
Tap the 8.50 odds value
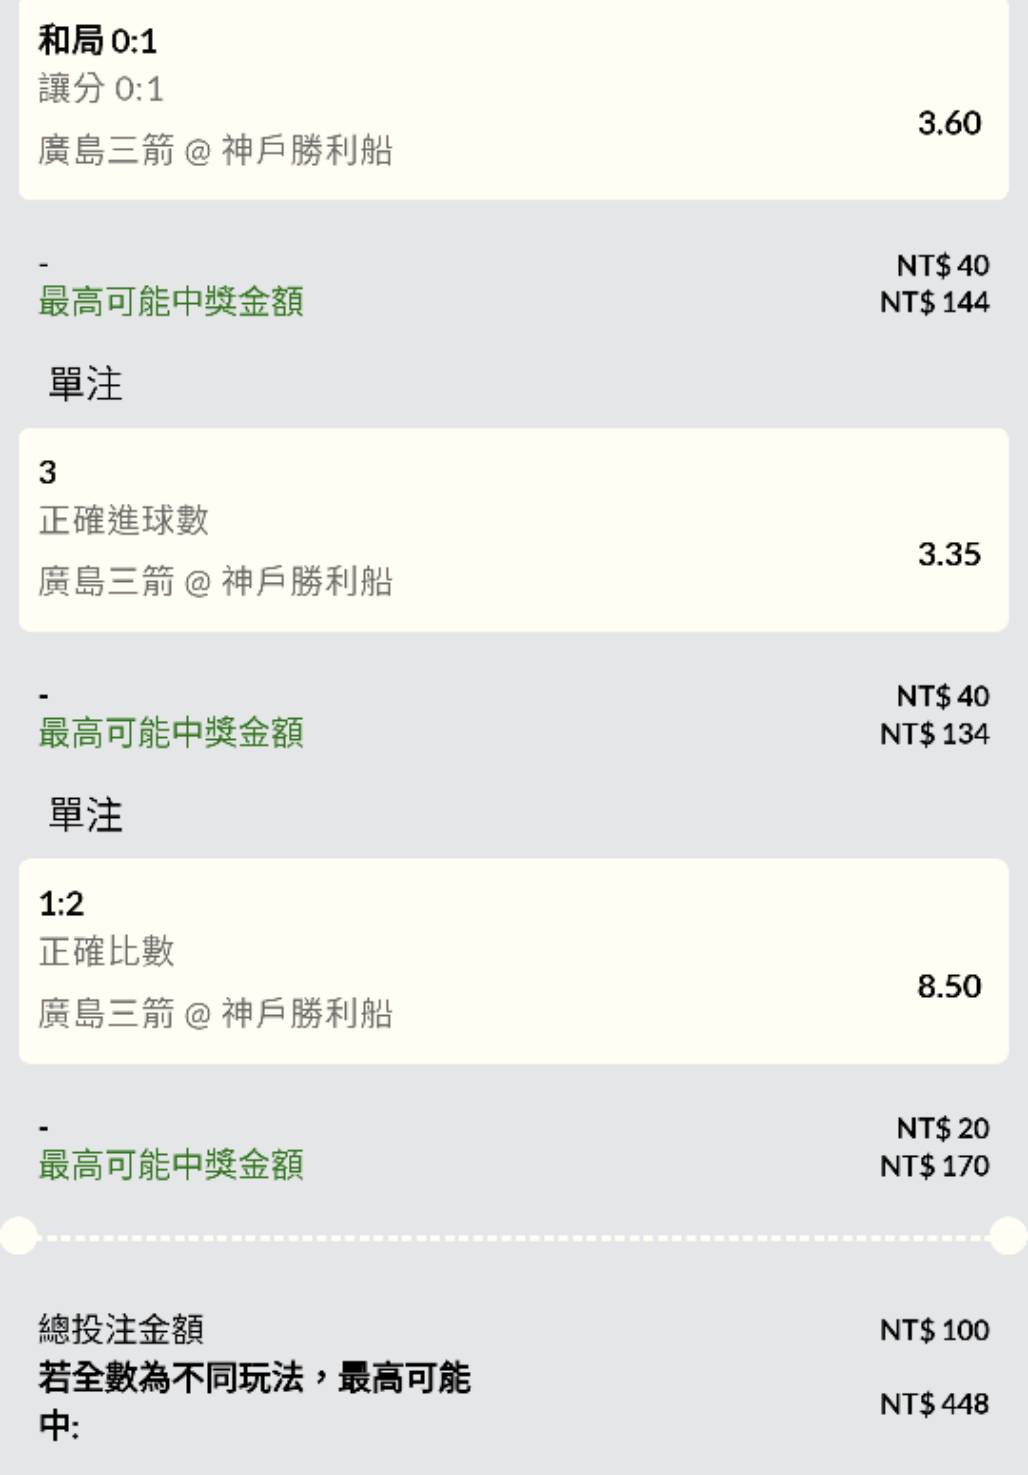(949, 986)
